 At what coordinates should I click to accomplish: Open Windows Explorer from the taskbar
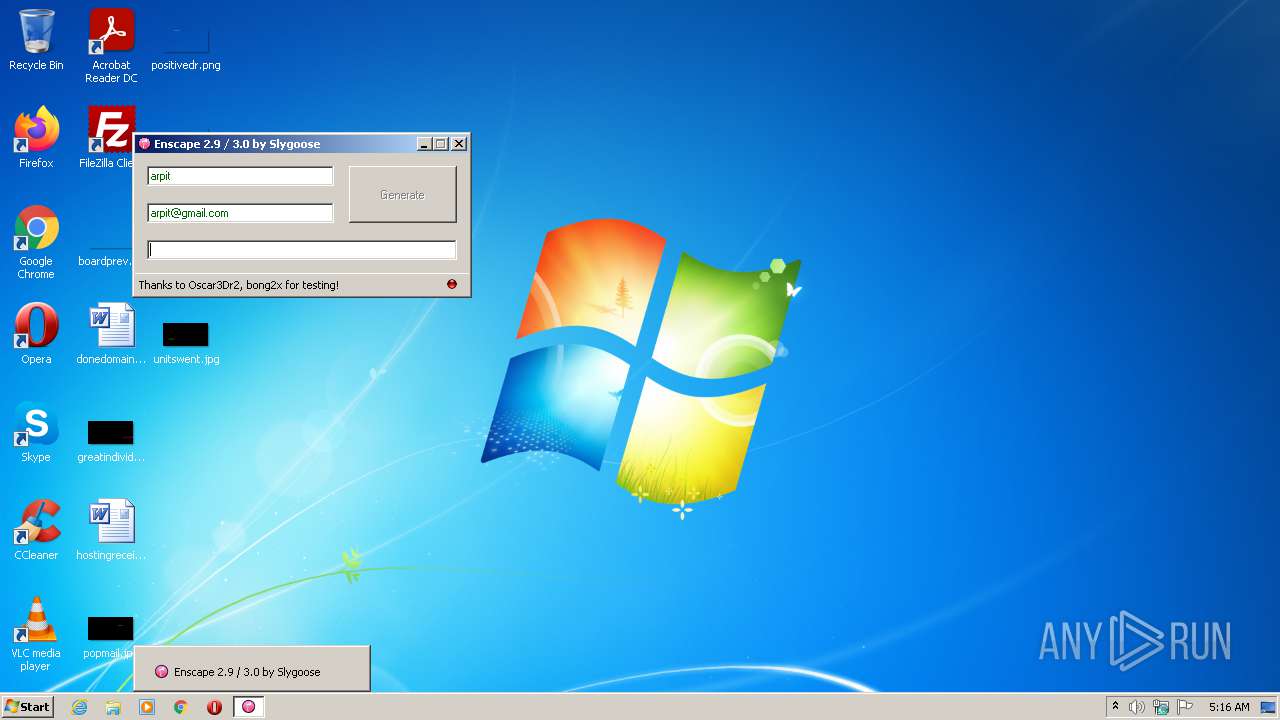click(x=113, y=707)
